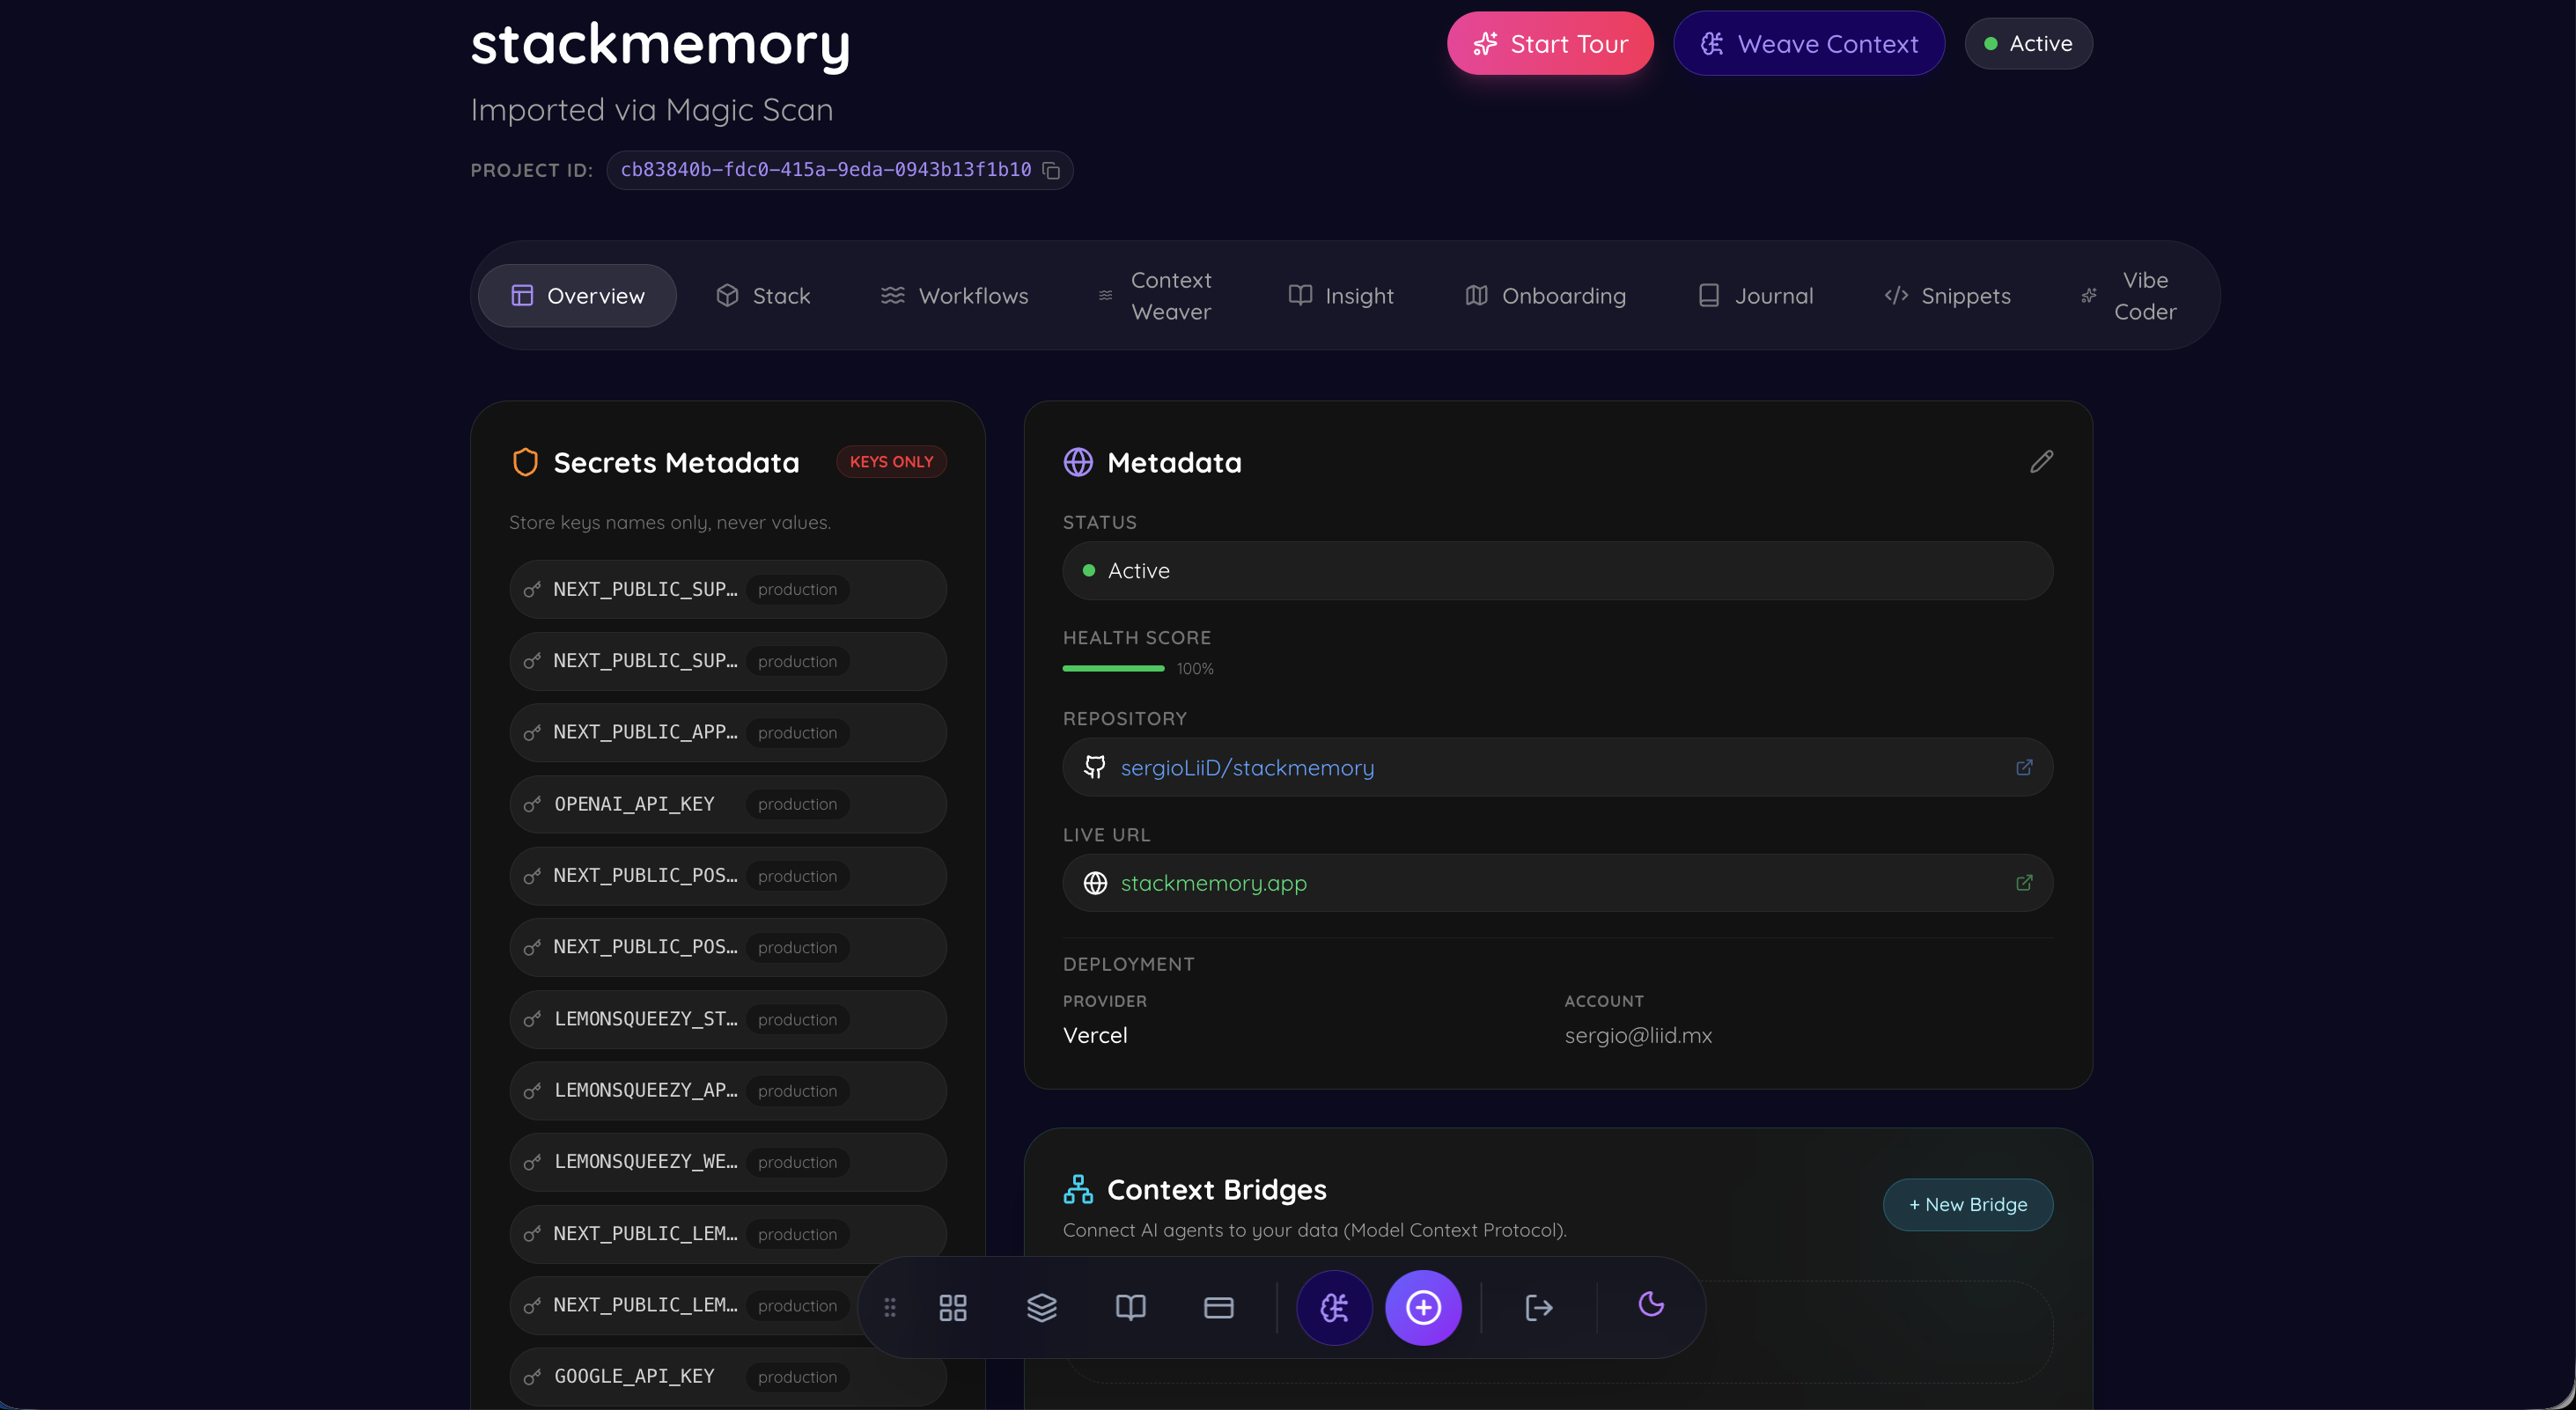Open live URL external link icon

(x=2023, y=882)
